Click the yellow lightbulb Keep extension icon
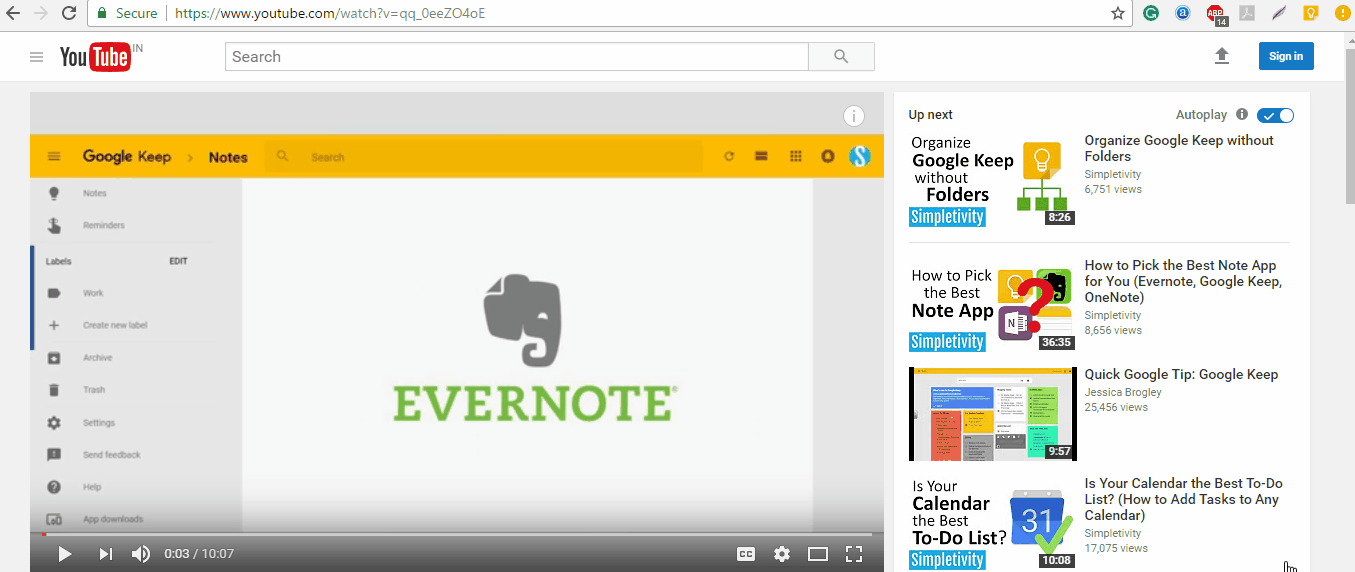This screenshot has height=572, width=1355. [1309, 13]
